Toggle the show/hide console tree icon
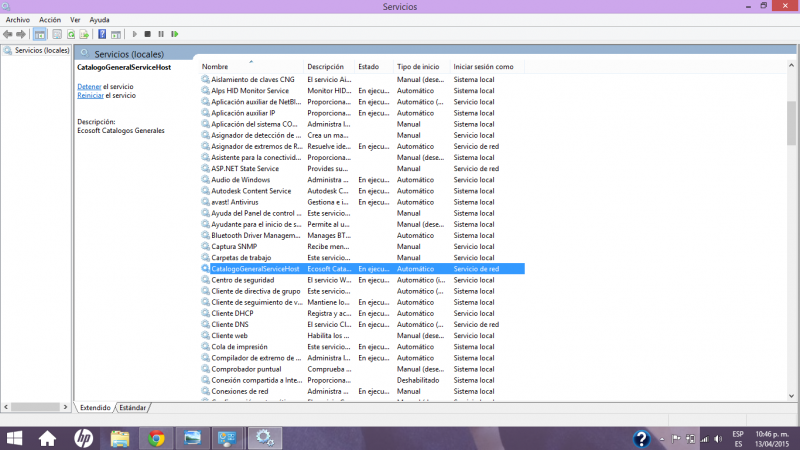Viewport: 800px width, 450px height. pos(41,34)
